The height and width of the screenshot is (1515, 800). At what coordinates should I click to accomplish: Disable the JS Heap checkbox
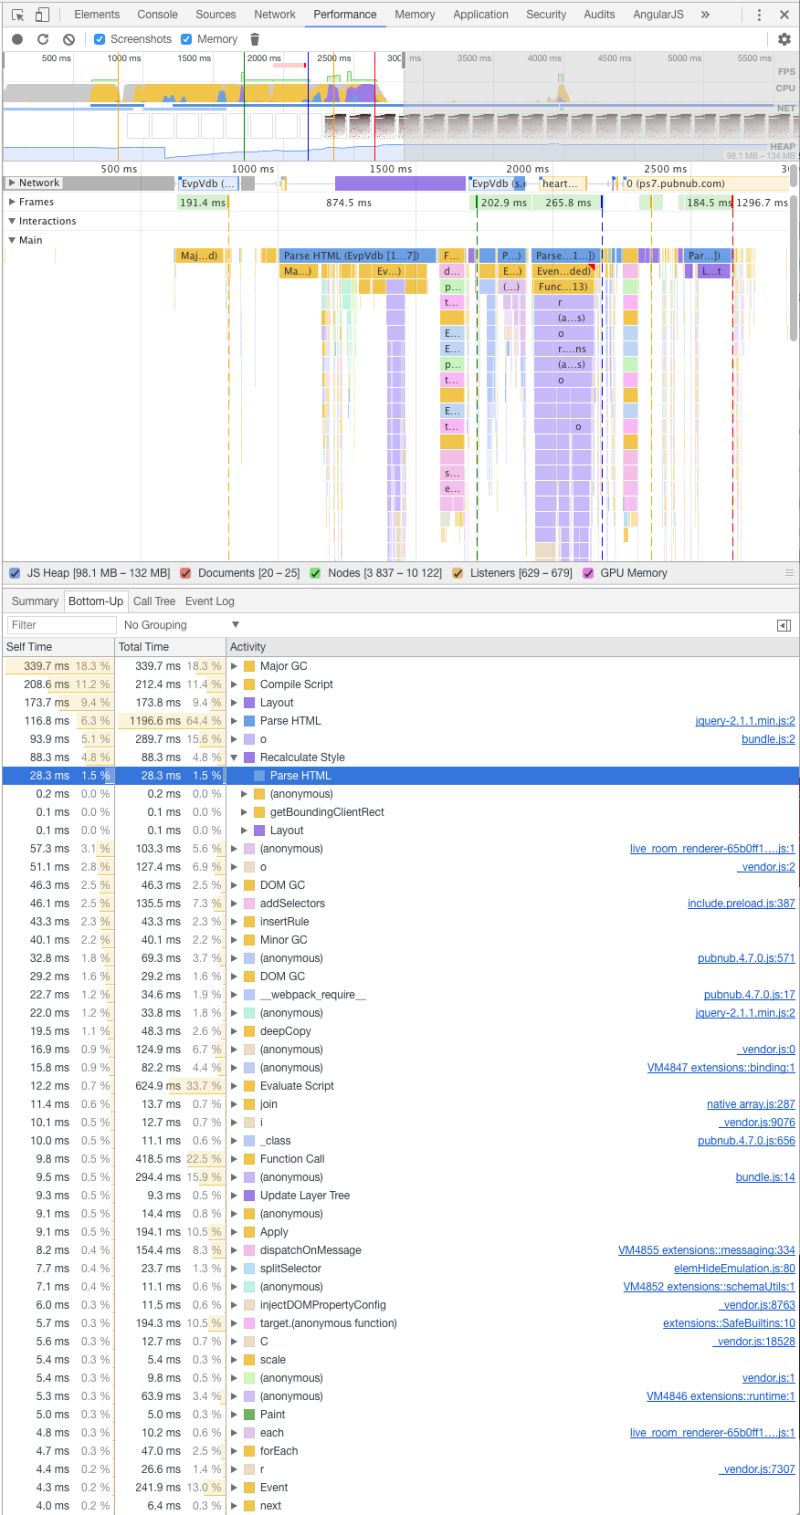pos(13,572)
